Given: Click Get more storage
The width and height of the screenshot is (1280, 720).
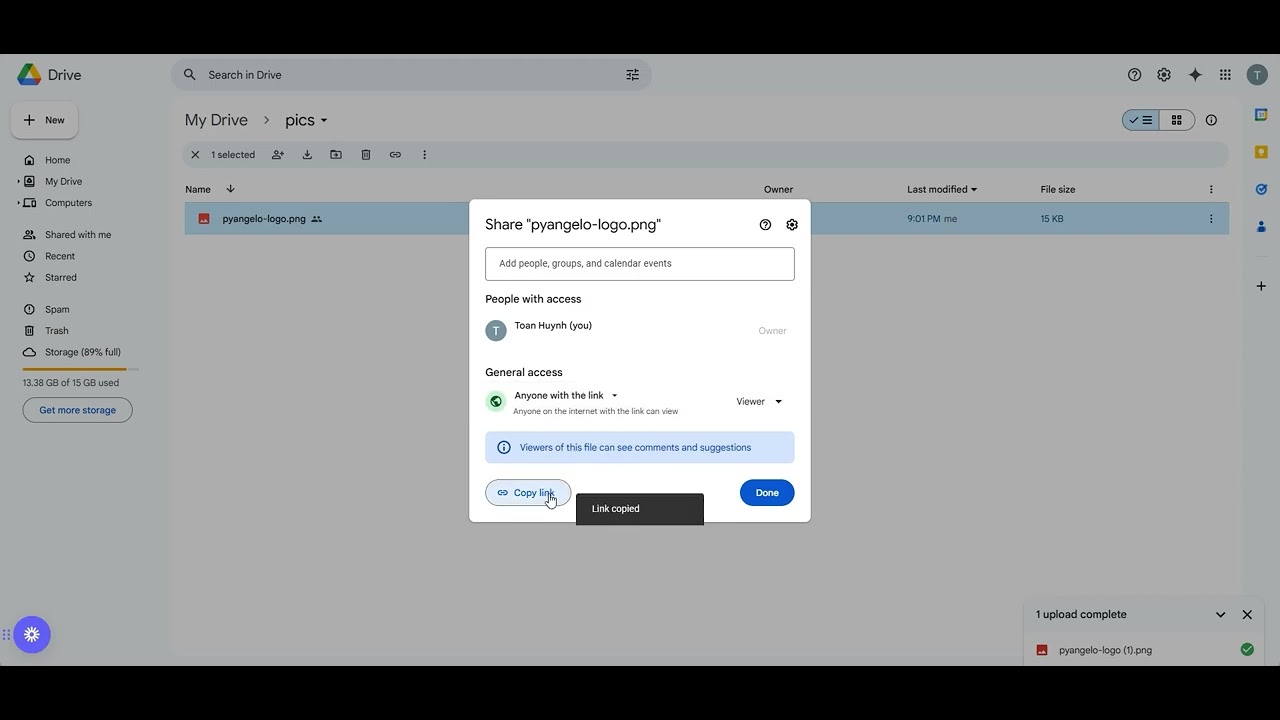Looking at the screenshot, I should tap(78, 410).
